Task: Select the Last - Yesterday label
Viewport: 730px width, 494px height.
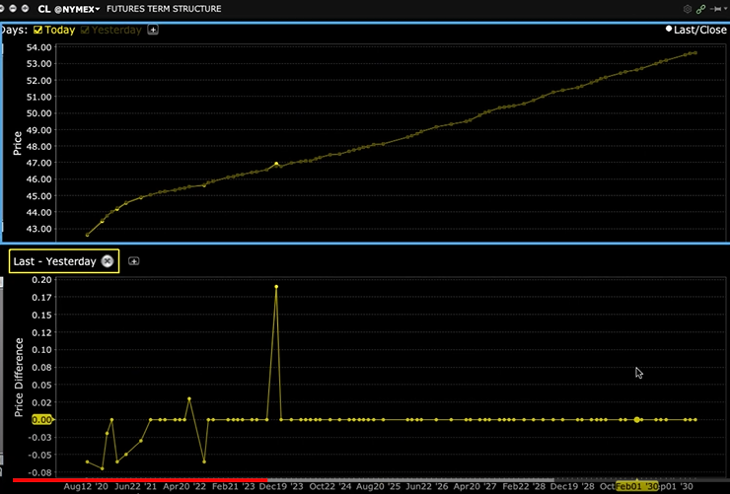Action: [54, 261]
